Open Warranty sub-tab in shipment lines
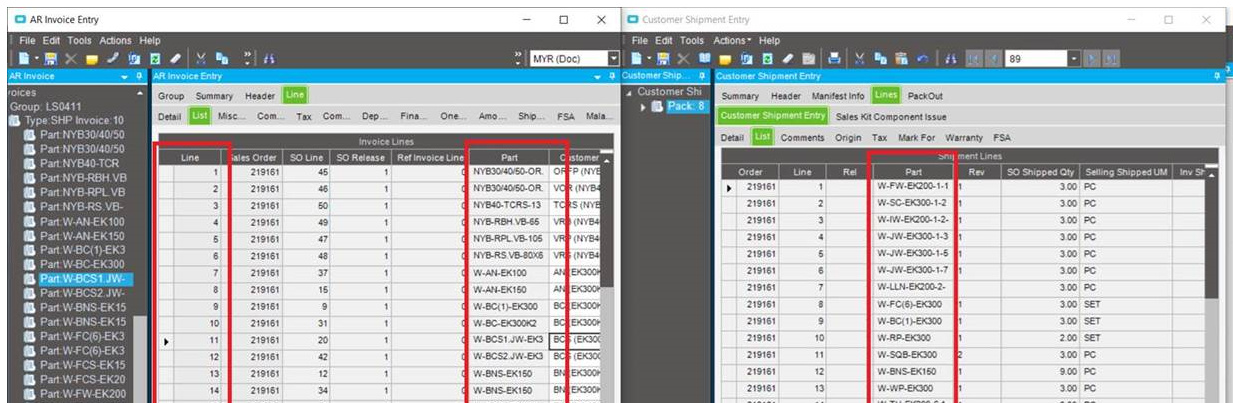 coord(964,137)
